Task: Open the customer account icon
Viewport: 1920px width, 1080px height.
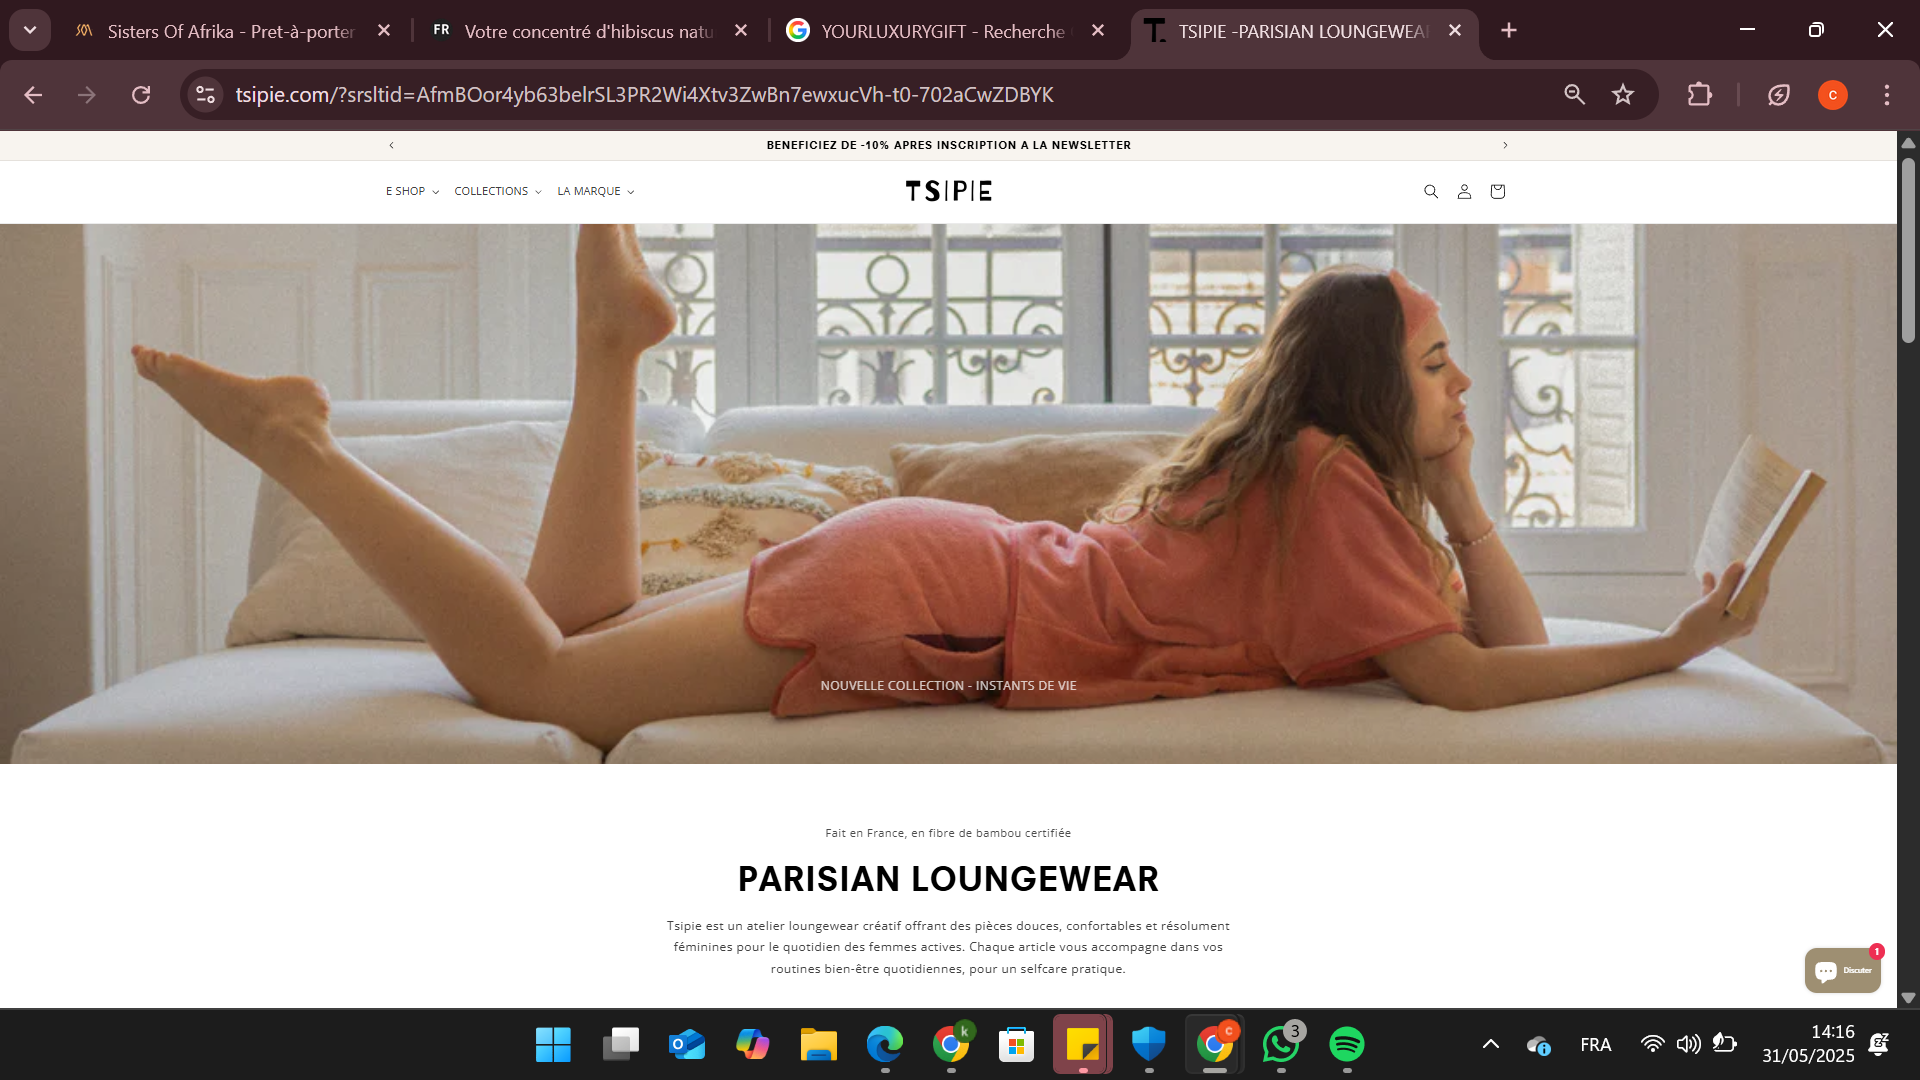Action: pos(1464,191)
